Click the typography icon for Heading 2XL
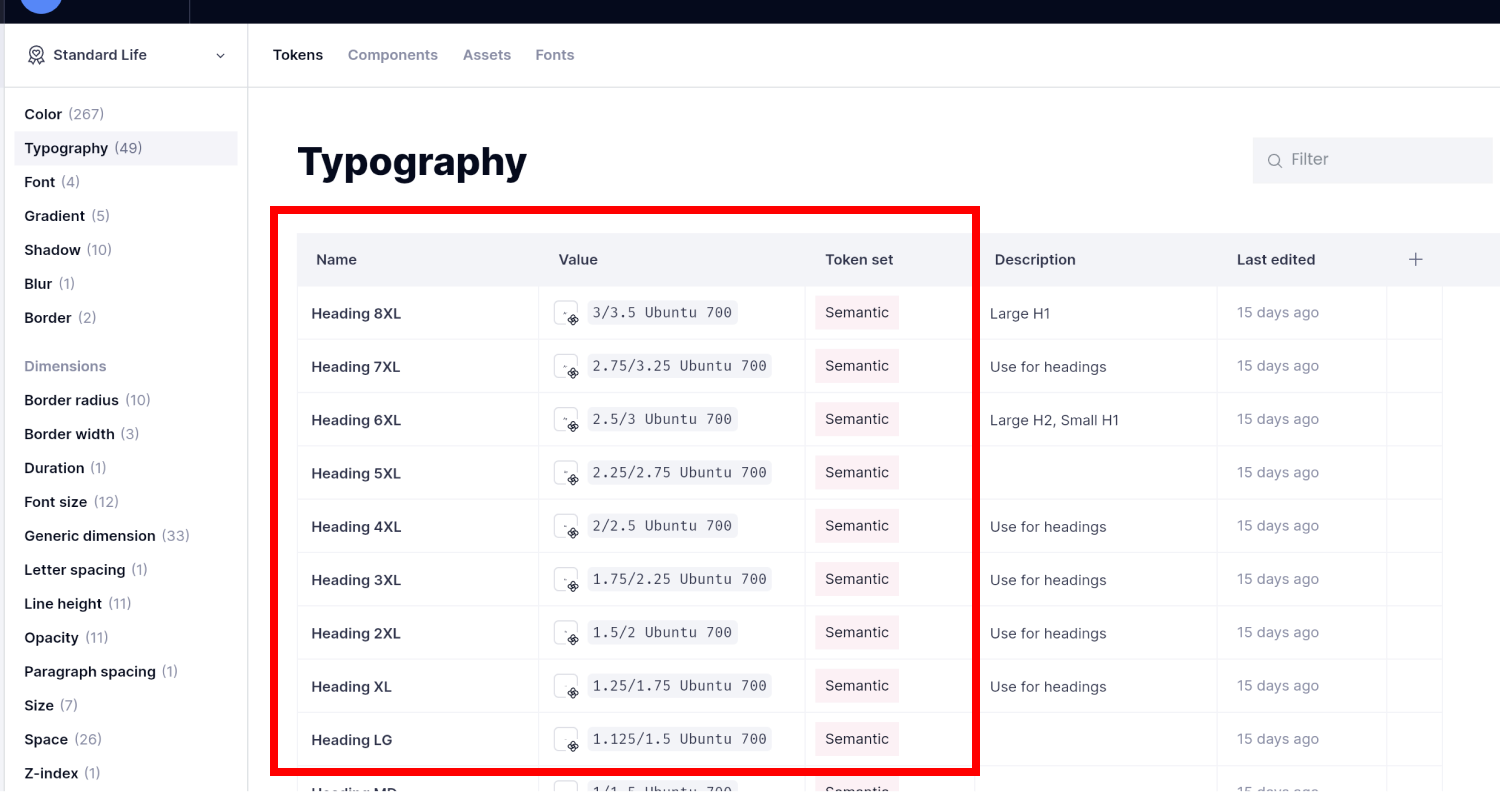Image resolution: width=1500 pixels, height=792 pixels. click(566, 633)
